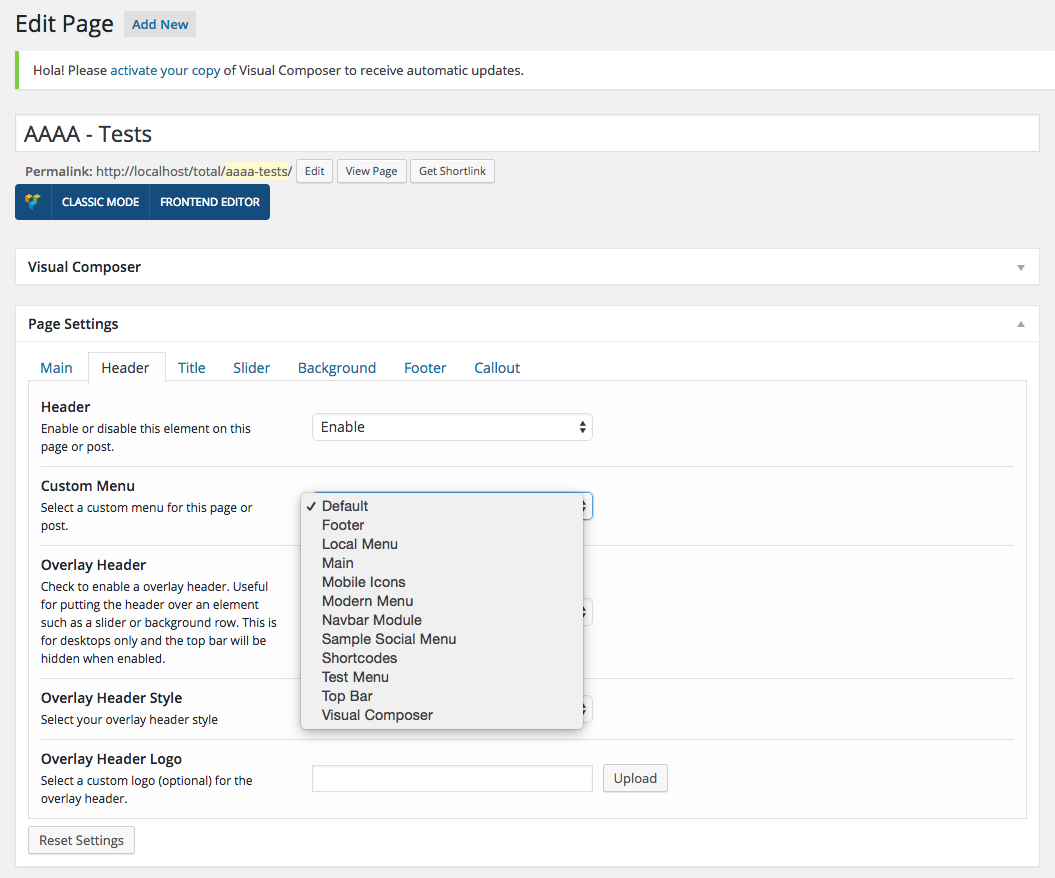The width and height of the screenshot is (1055, 878).
Task: Select Navbar Module option
Action: (441, 620)
